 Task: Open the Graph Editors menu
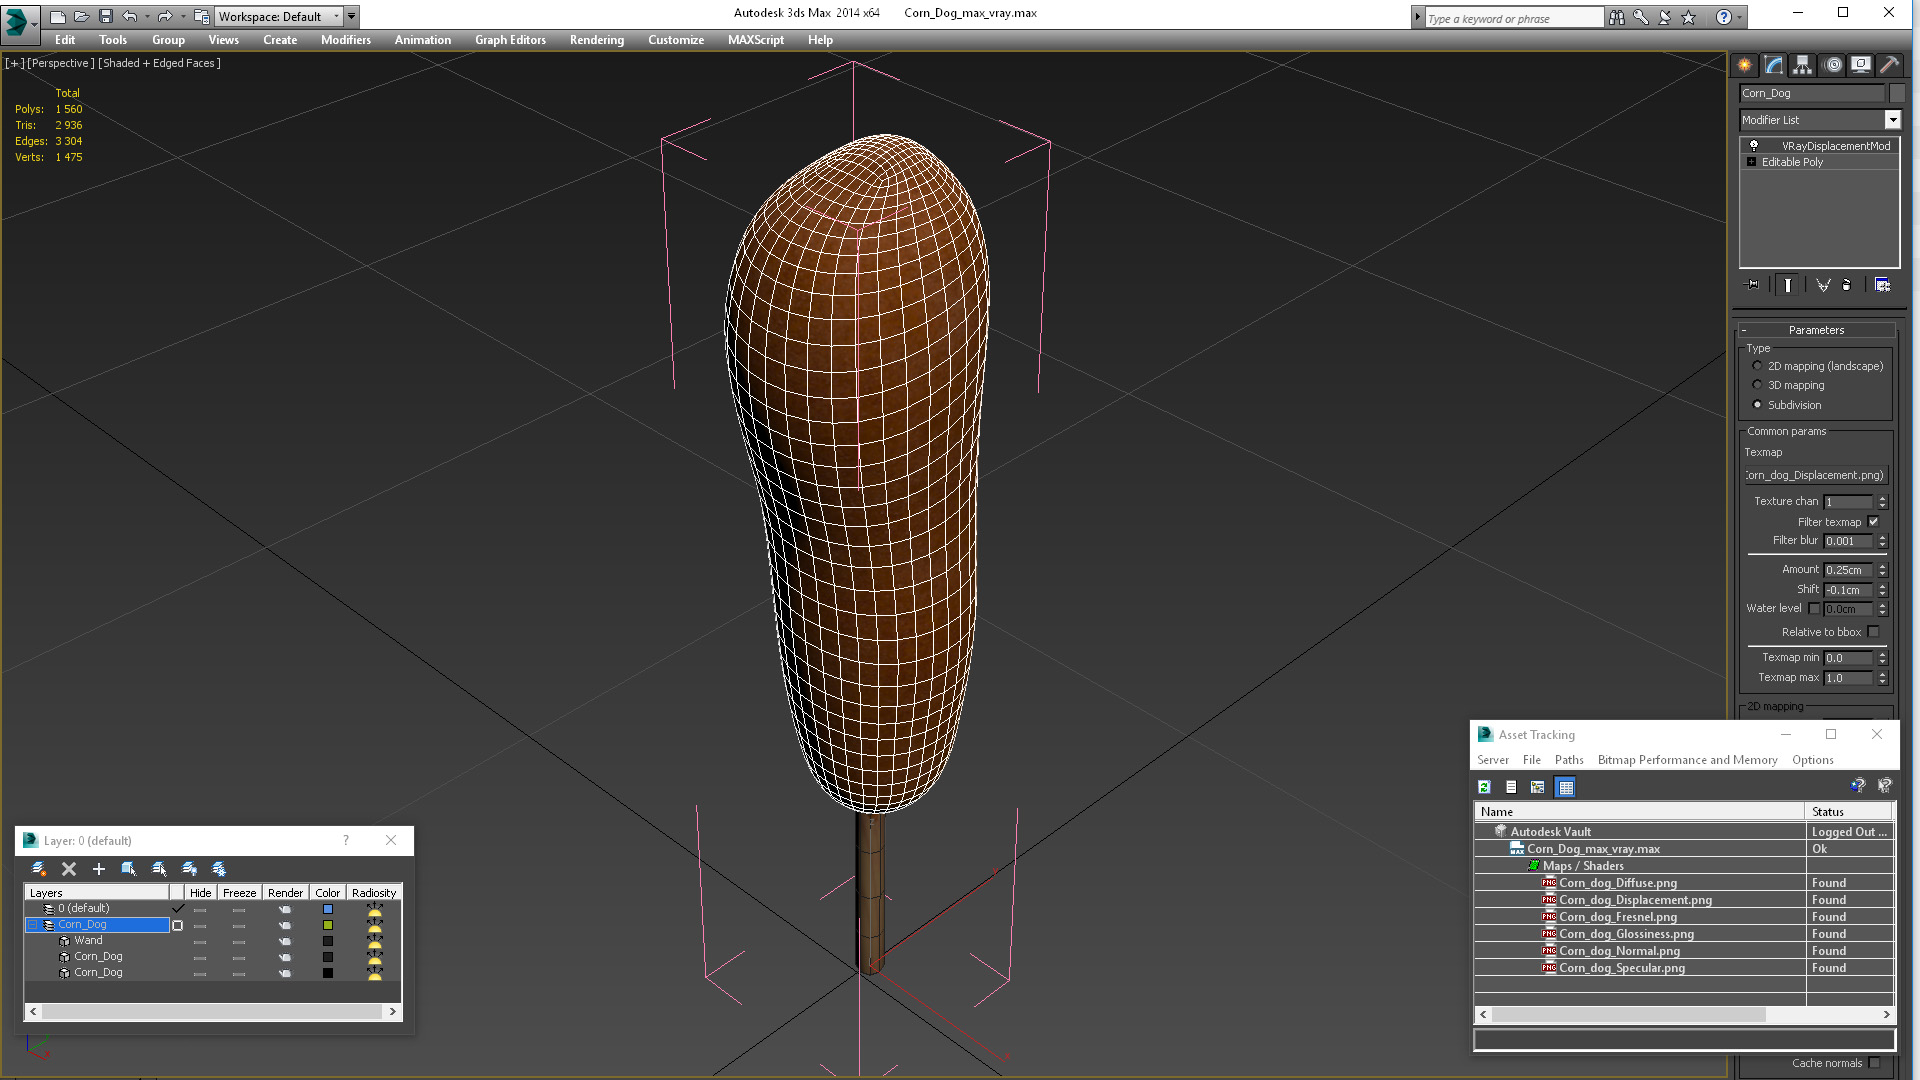510,40
